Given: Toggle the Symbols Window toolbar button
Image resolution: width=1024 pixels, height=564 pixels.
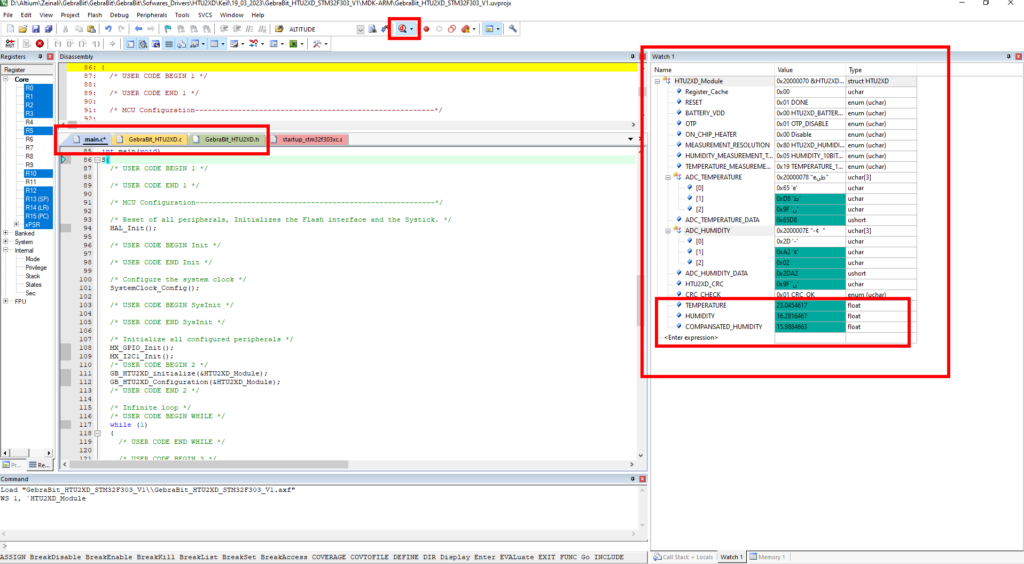Looking at the screenshot, I should point(155,44).
